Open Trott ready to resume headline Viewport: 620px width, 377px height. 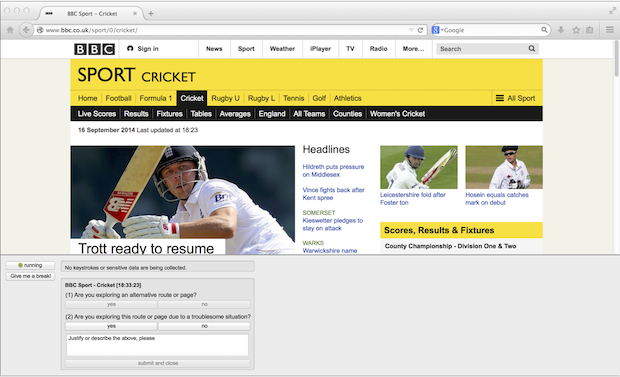(x=146, y=248)
